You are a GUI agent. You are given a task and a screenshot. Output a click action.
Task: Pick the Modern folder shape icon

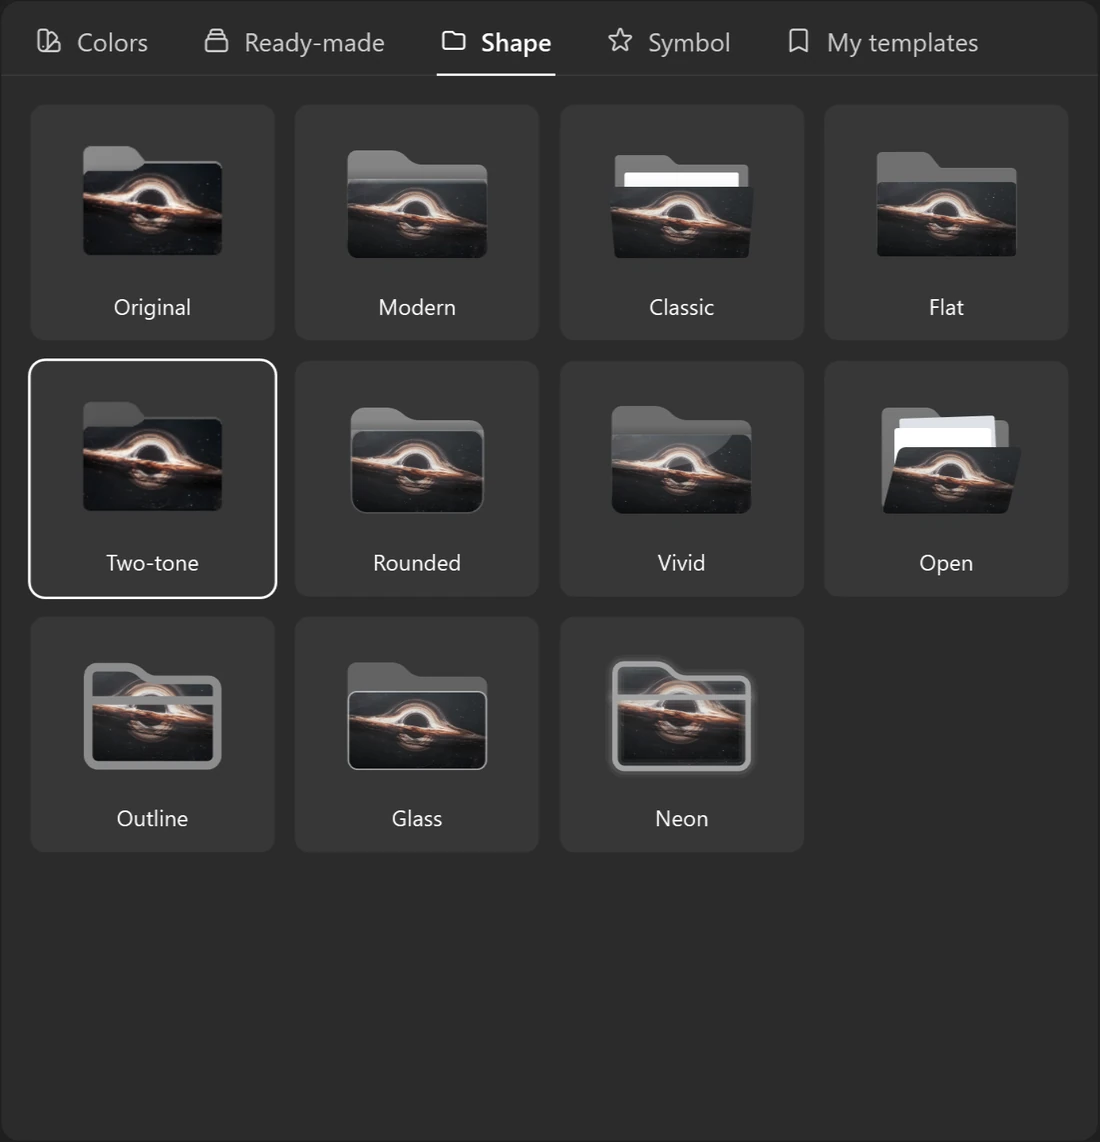(x=417, y=204)
